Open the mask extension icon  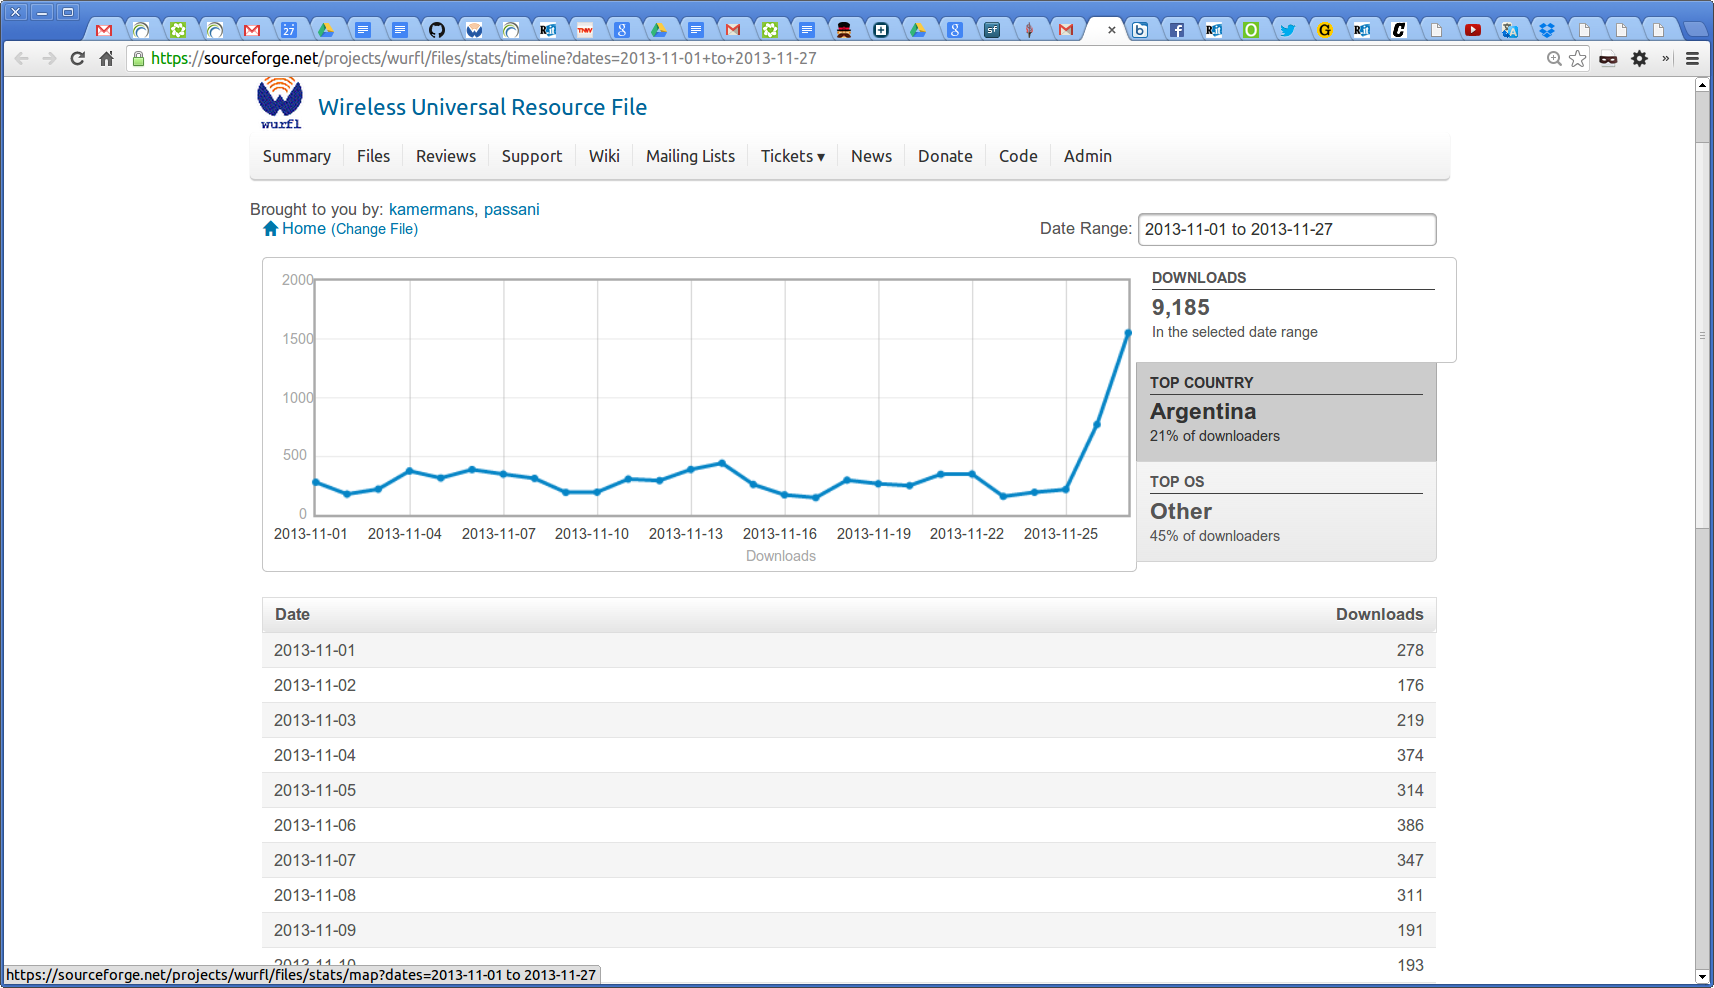[x=1608, y=59]
